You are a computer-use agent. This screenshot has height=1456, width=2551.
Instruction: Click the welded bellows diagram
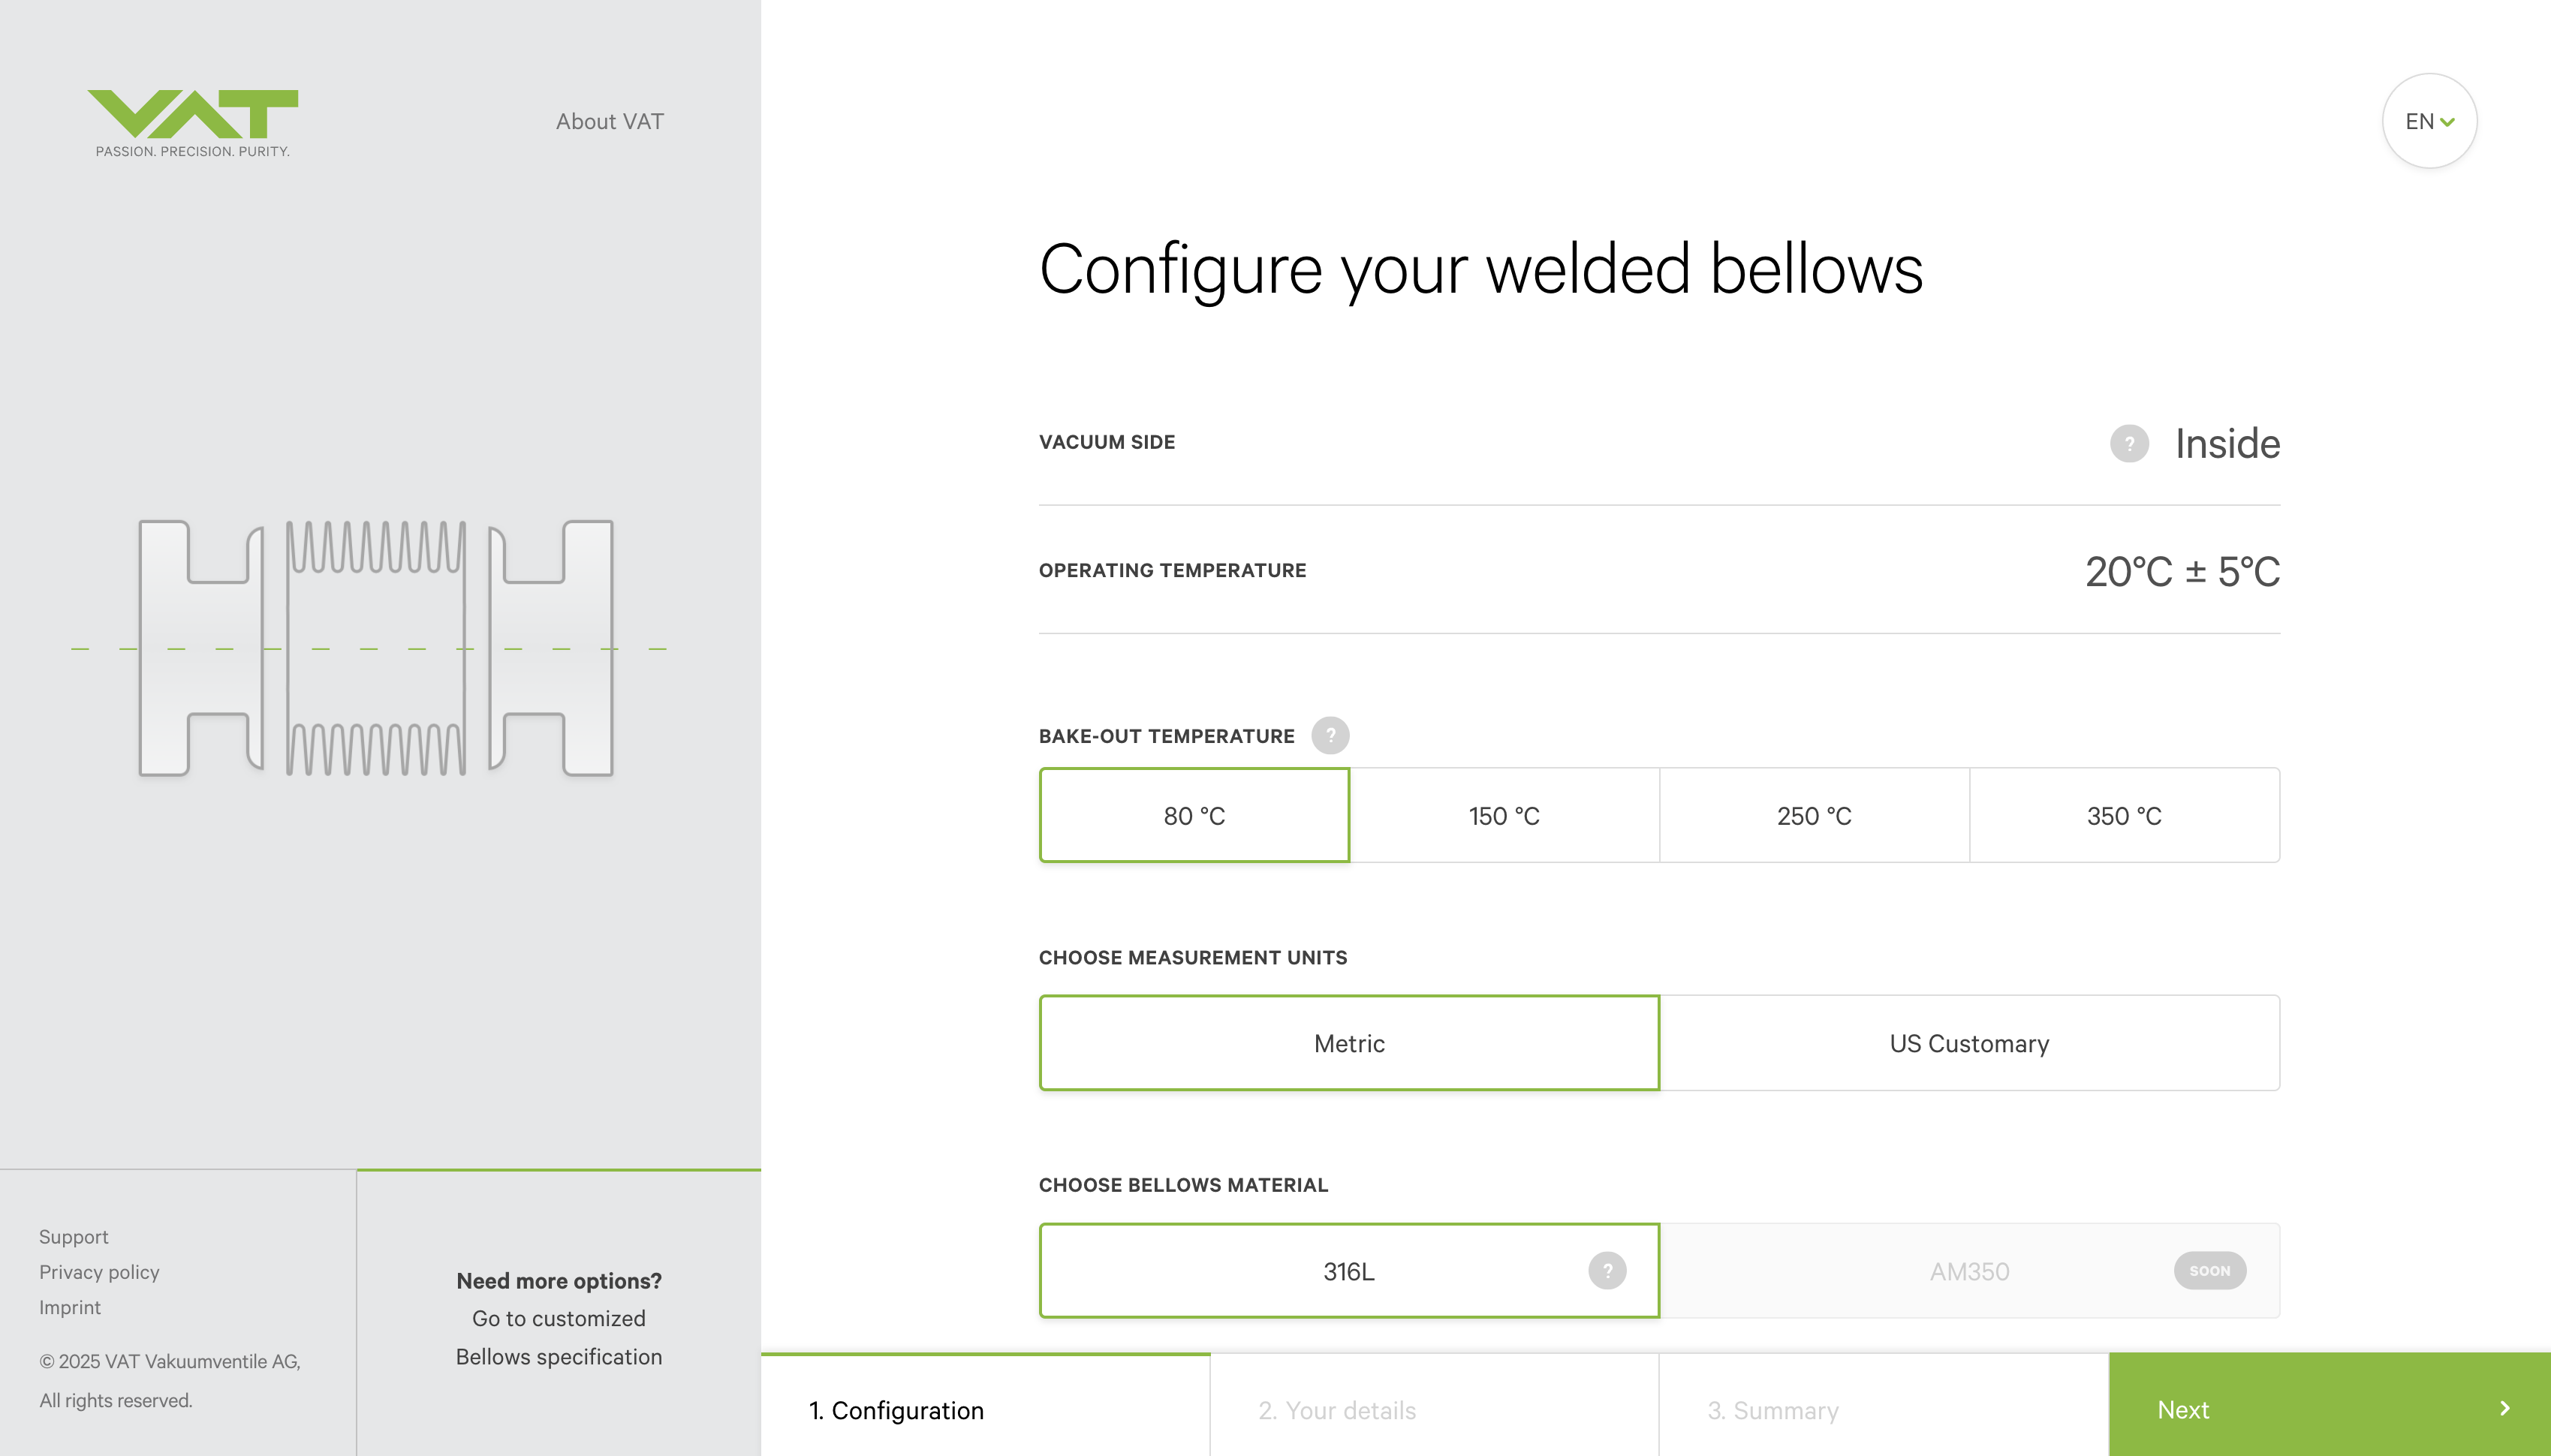click(376, 648)
